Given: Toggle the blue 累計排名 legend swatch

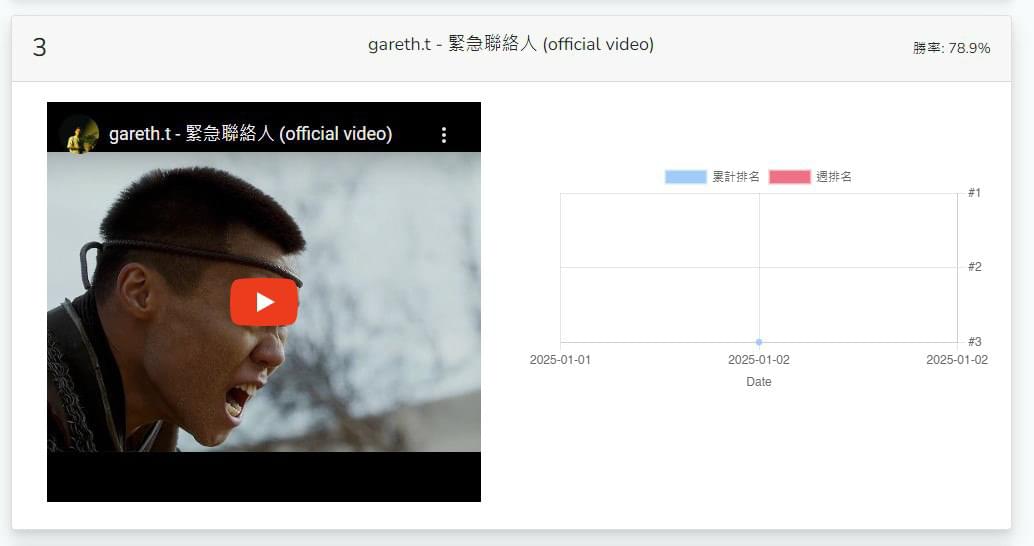Looking at the screenshot, I should click(685, 177).
